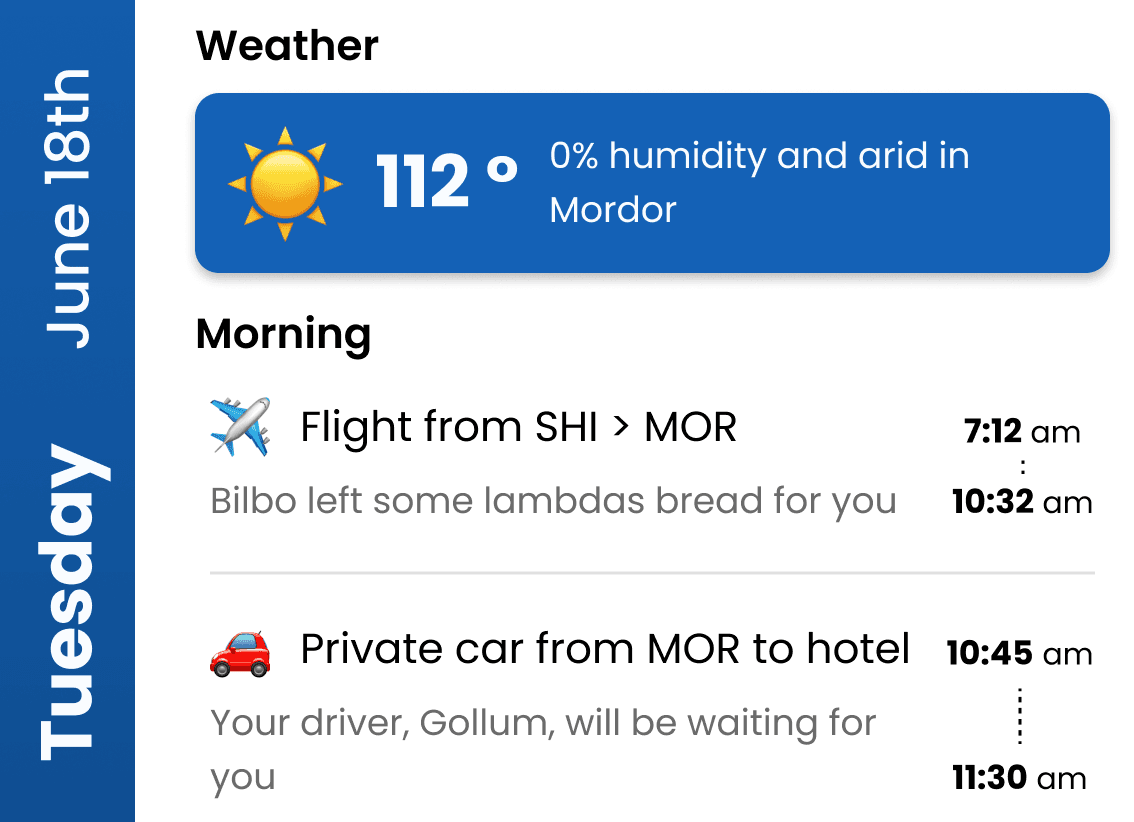Click the divider line between morning entries
This screenshot has height=822, width=1134.
tap(652, 574)
